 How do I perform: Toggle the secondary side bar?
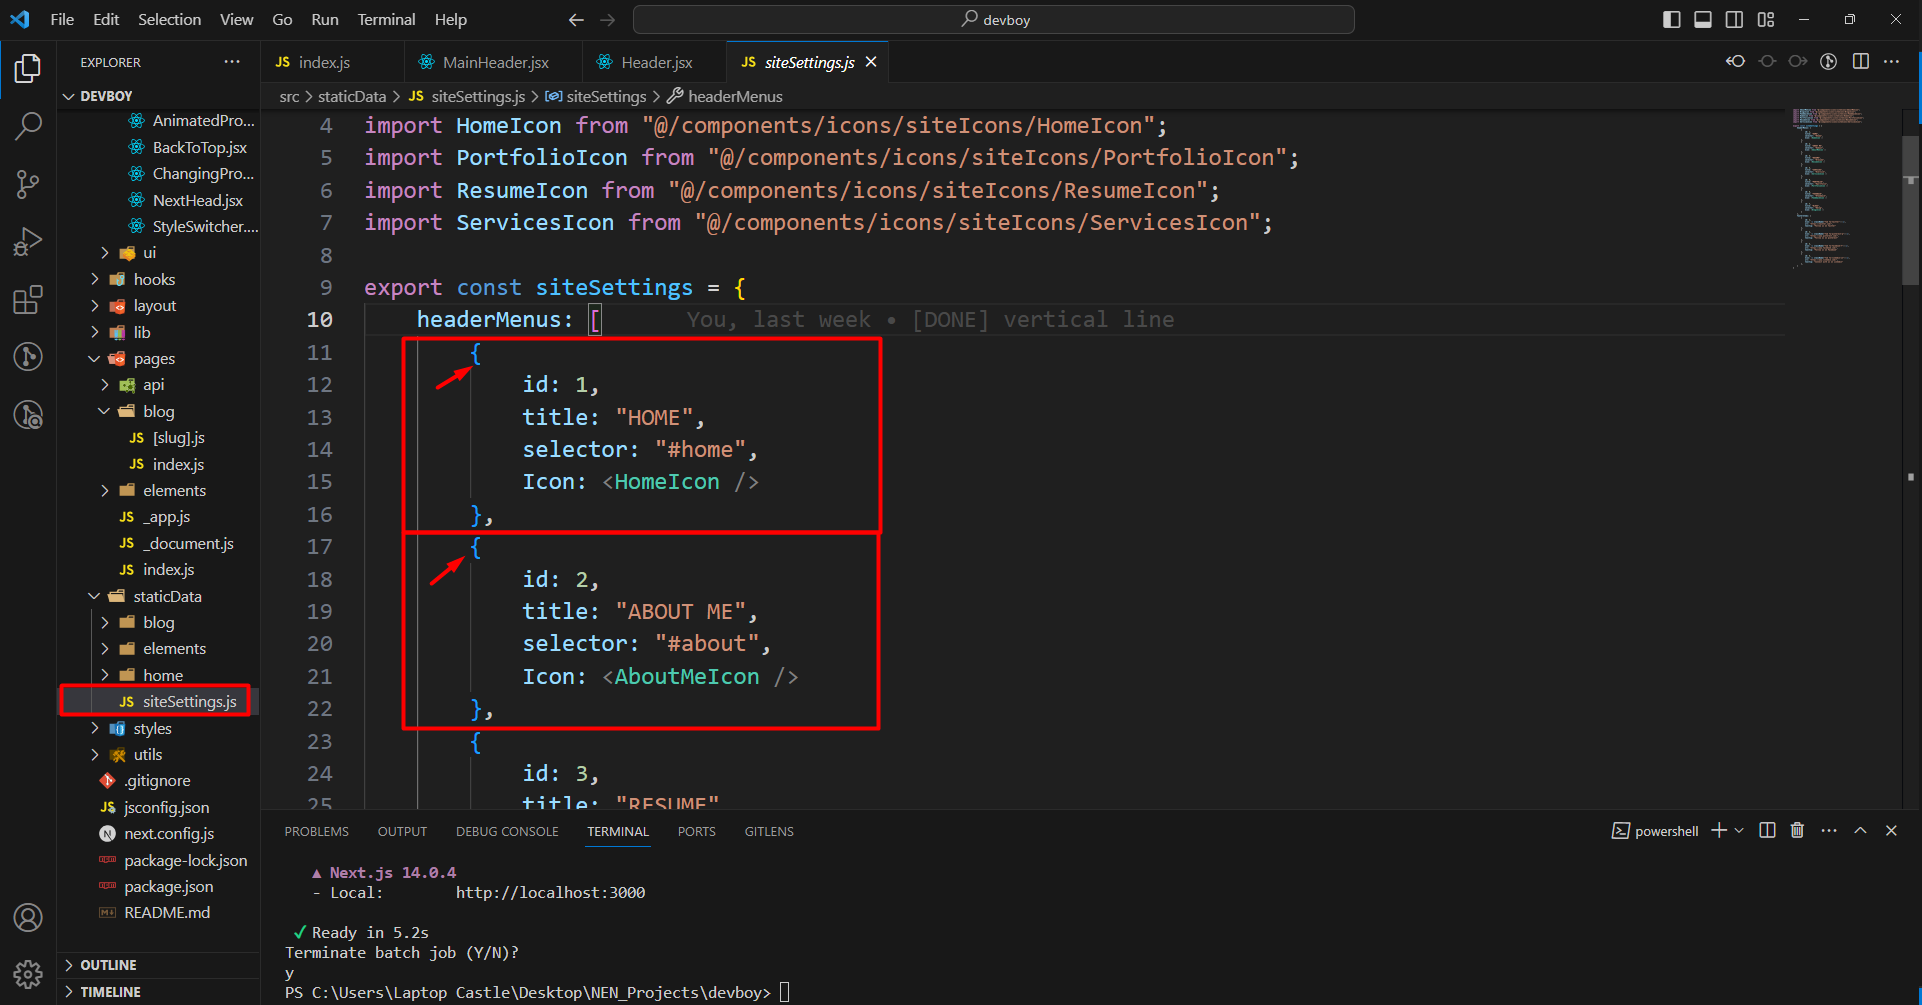[1734, 20]
